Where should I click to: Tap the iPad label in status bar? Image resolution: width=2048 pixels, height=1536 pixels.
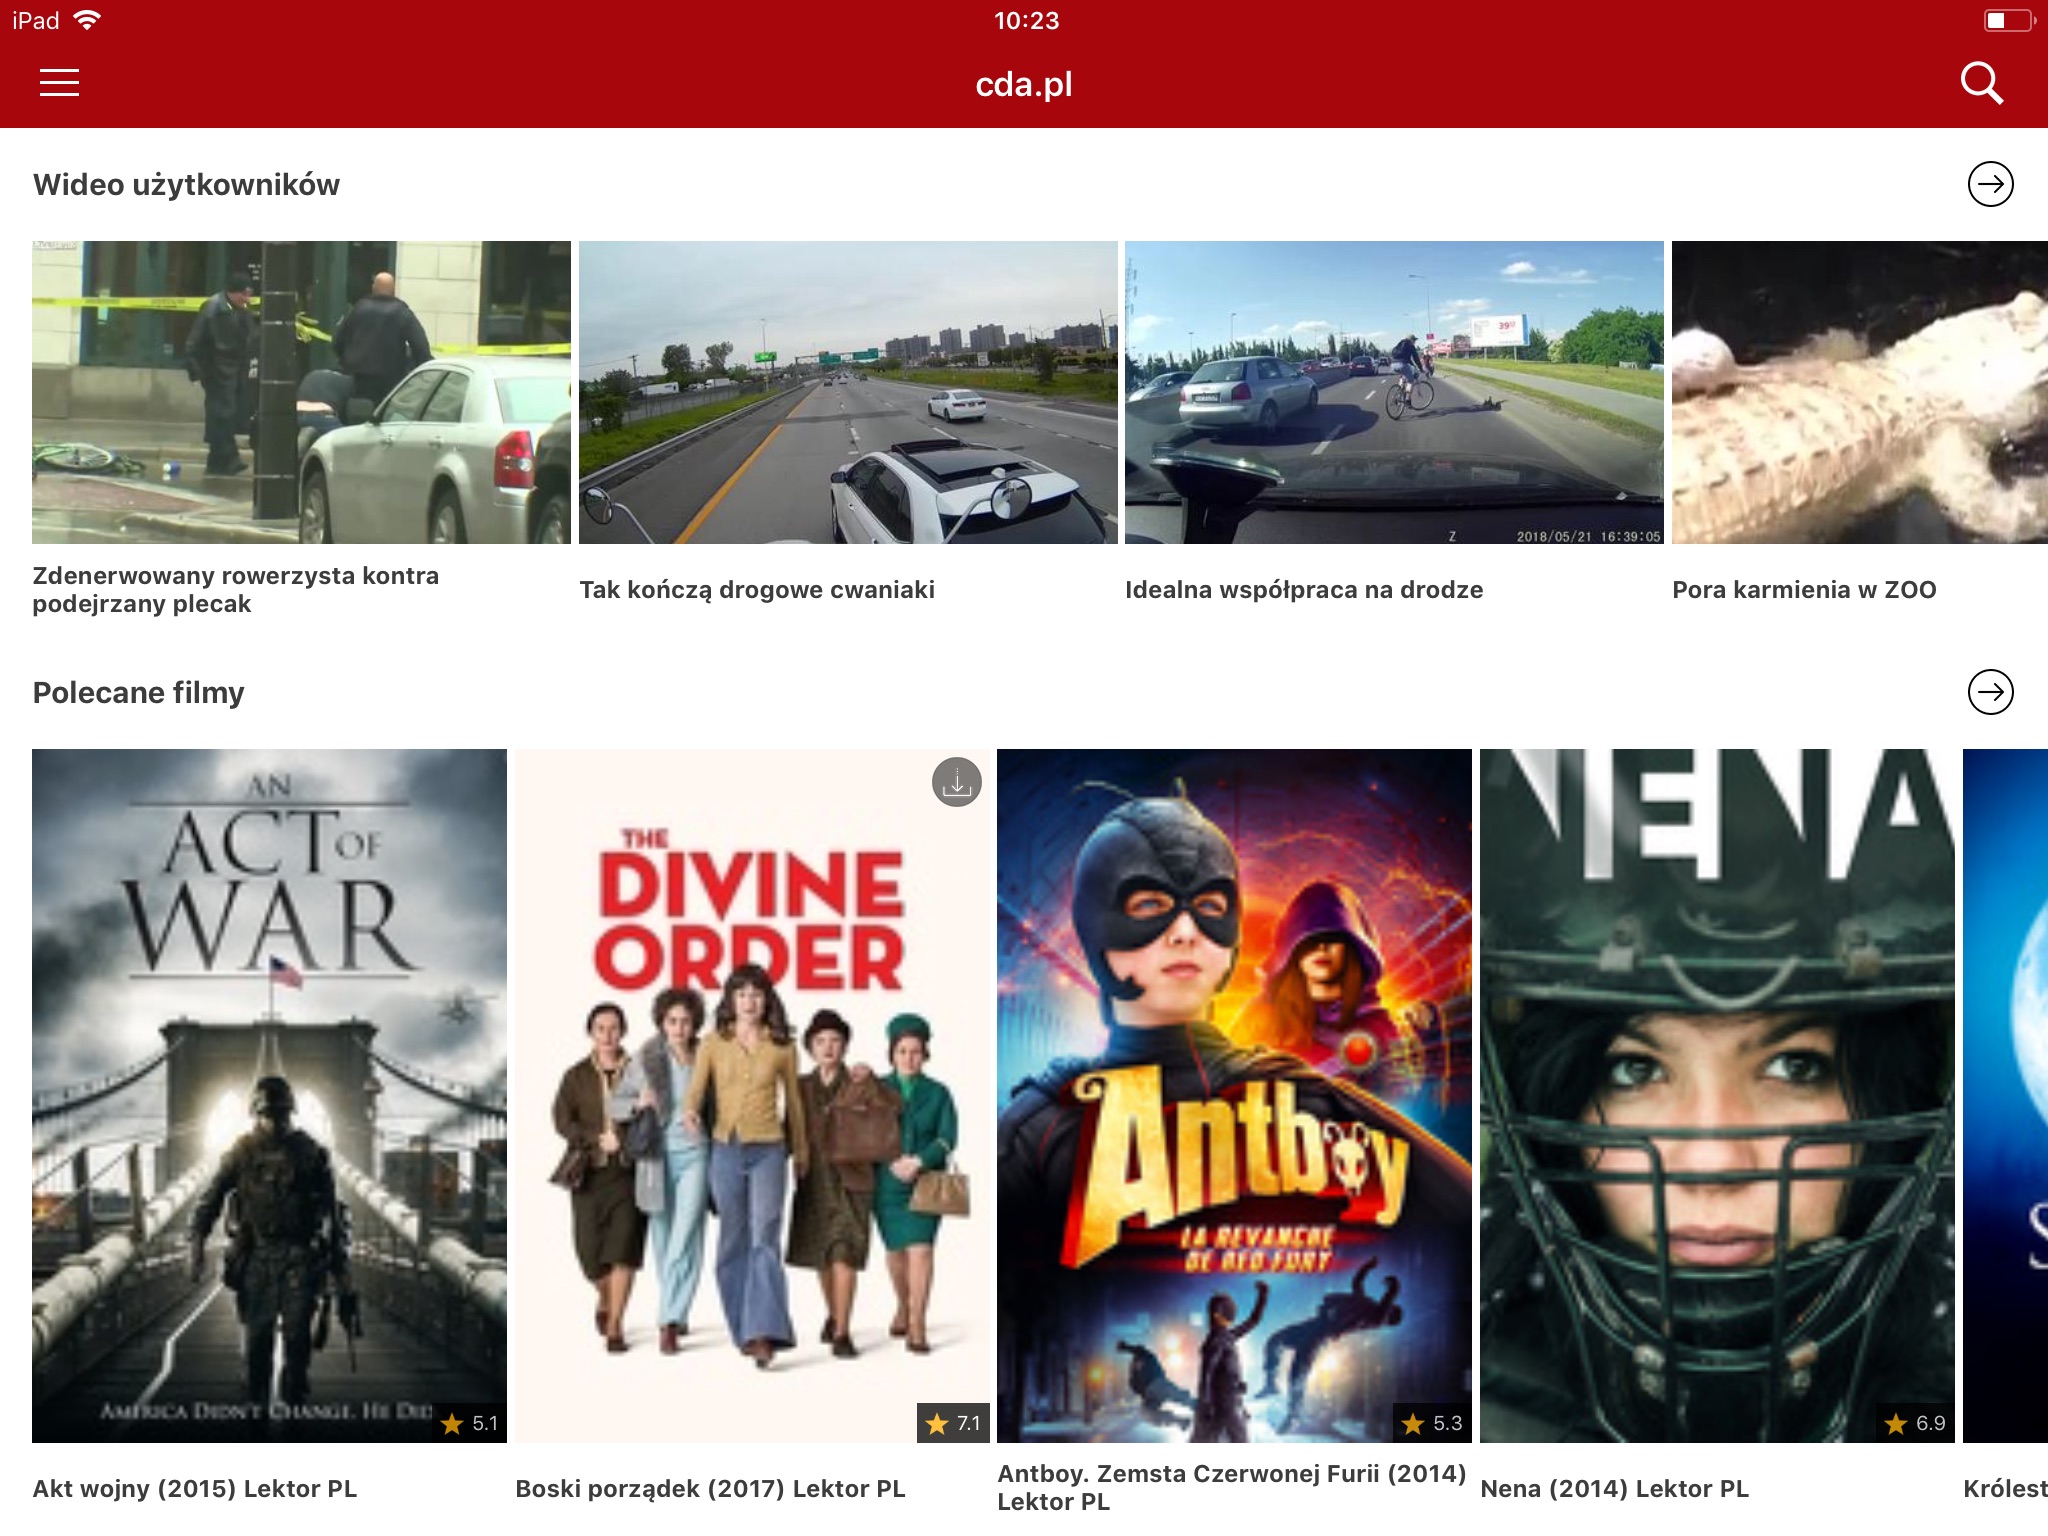pos(36,20)
